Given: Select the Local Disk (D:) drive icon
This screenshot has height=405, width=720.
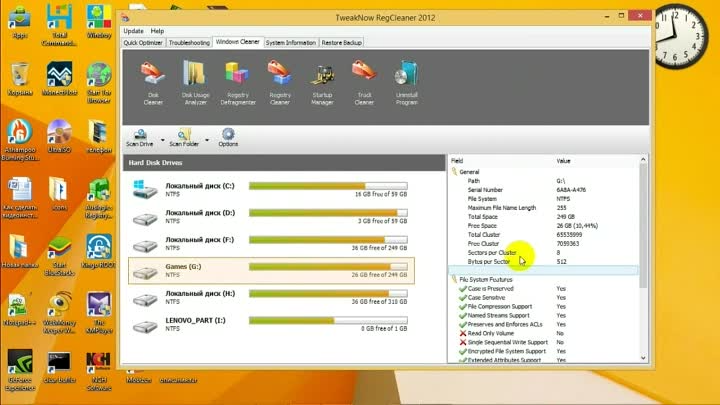Looking at the screenshot, I should pos(145,218).
